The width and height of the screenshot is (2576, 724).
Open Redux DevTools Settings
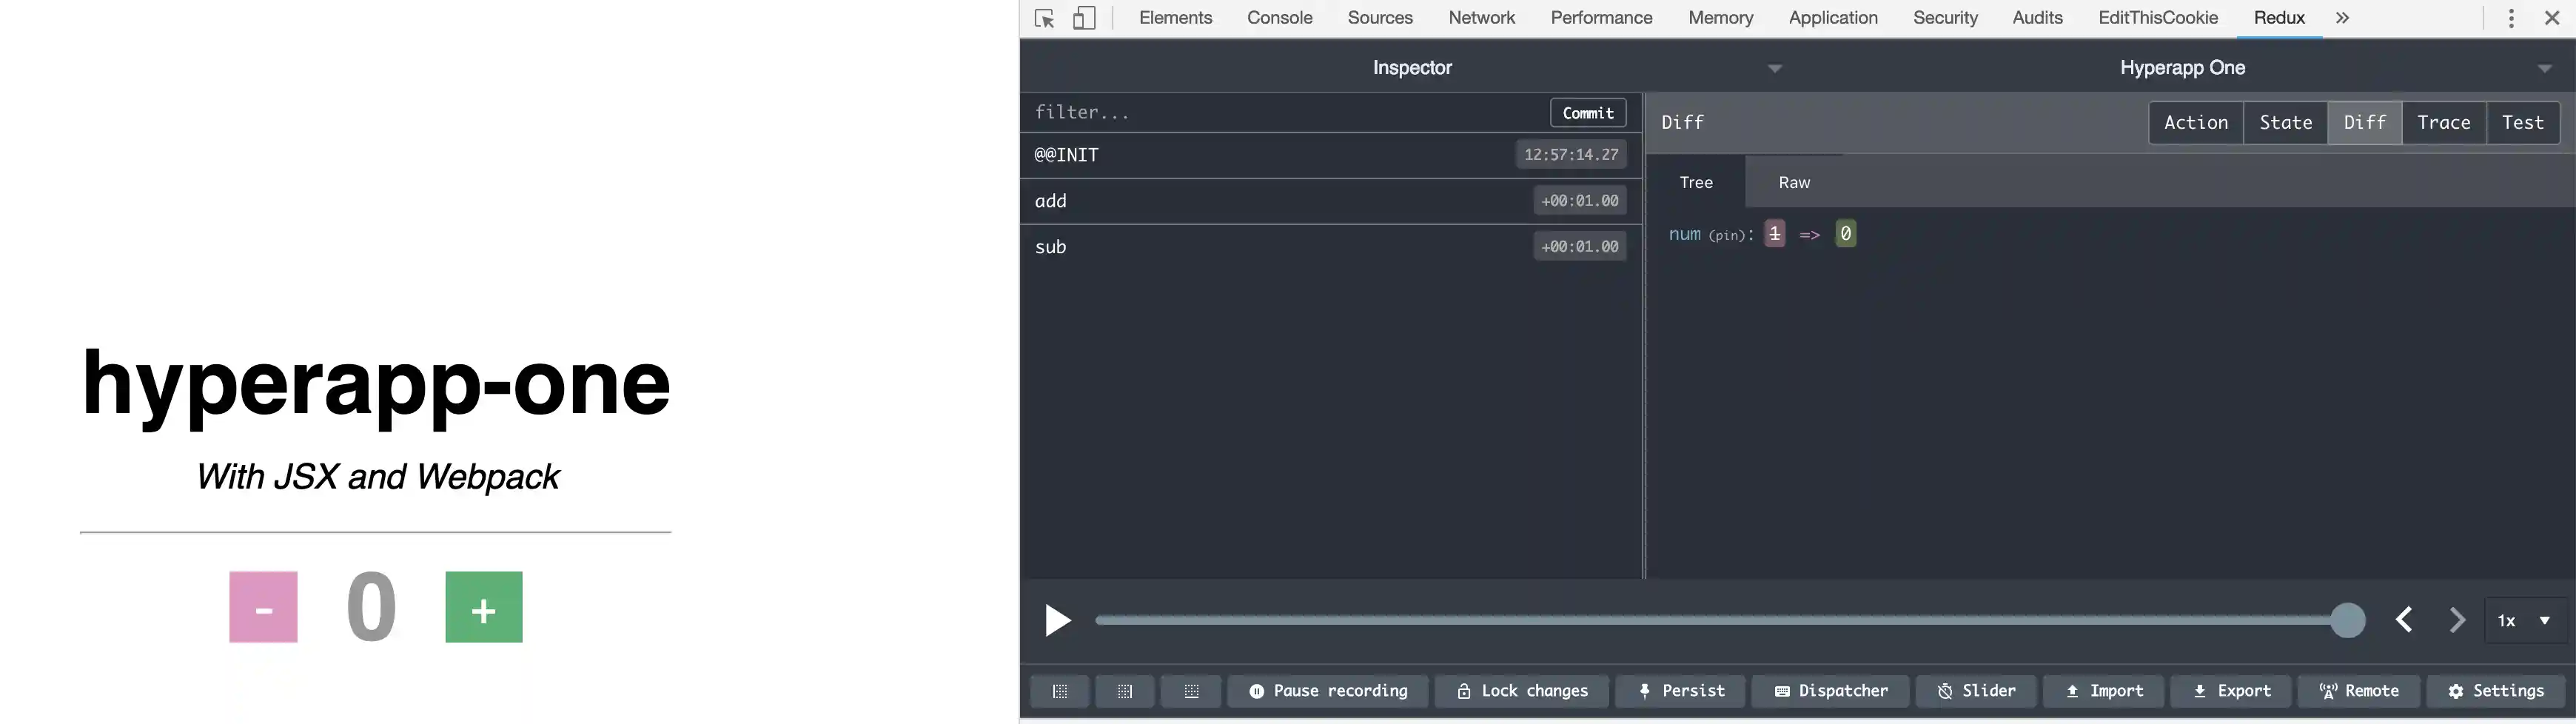(2496, 691)
